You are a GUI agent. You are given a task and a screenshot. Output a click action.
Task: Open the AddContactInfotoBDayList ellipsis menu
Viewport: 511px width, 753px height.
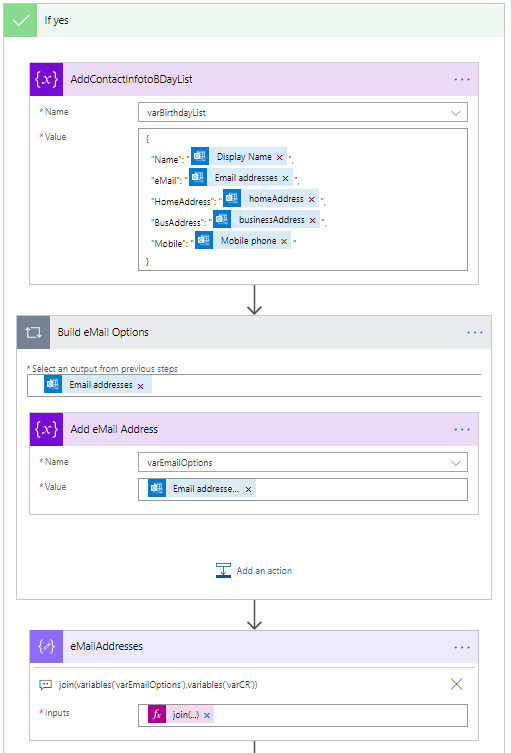pyautogui.click(x=462, y=80)
